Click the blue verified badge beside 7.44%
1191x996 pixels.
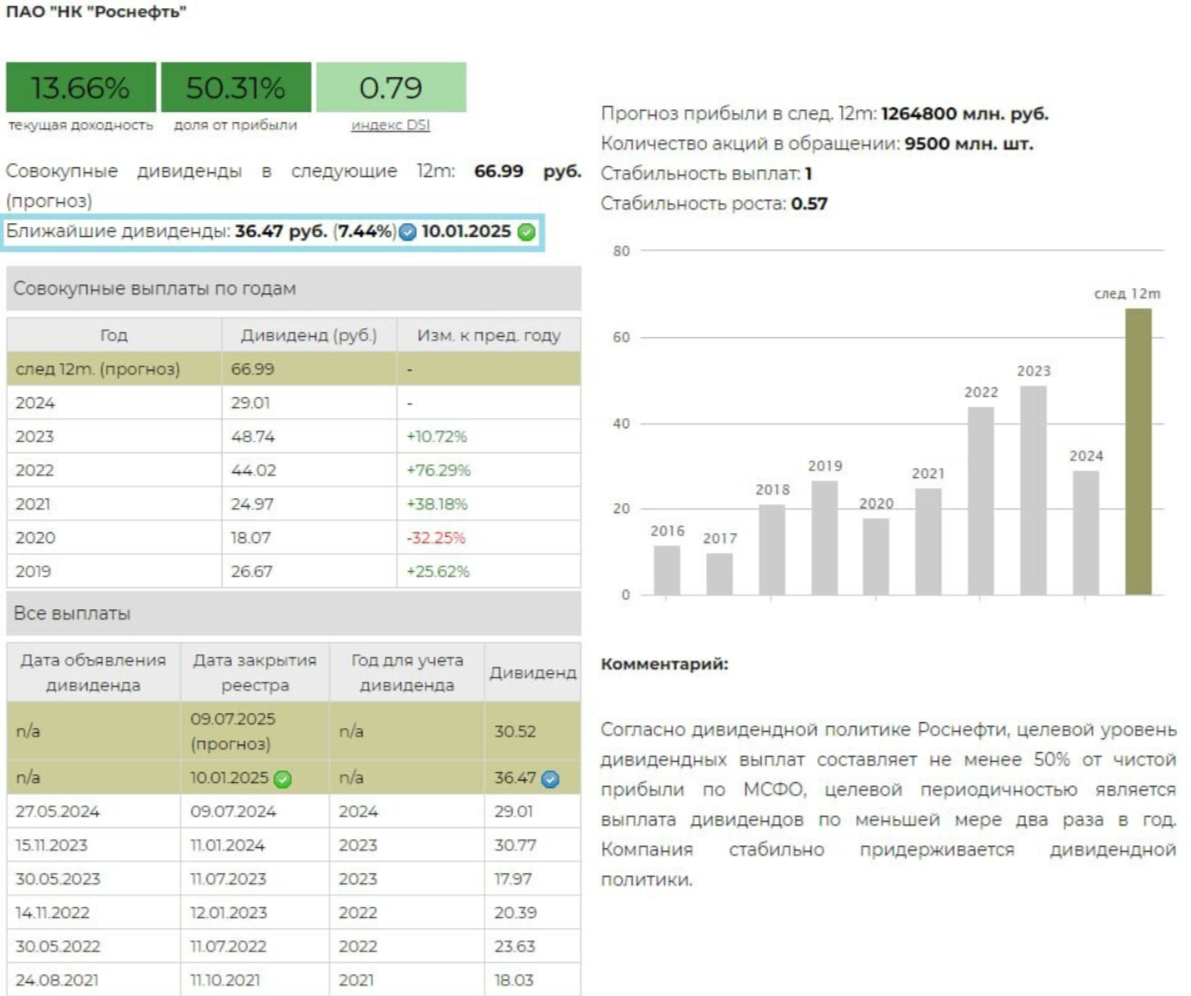pos(407,232)
